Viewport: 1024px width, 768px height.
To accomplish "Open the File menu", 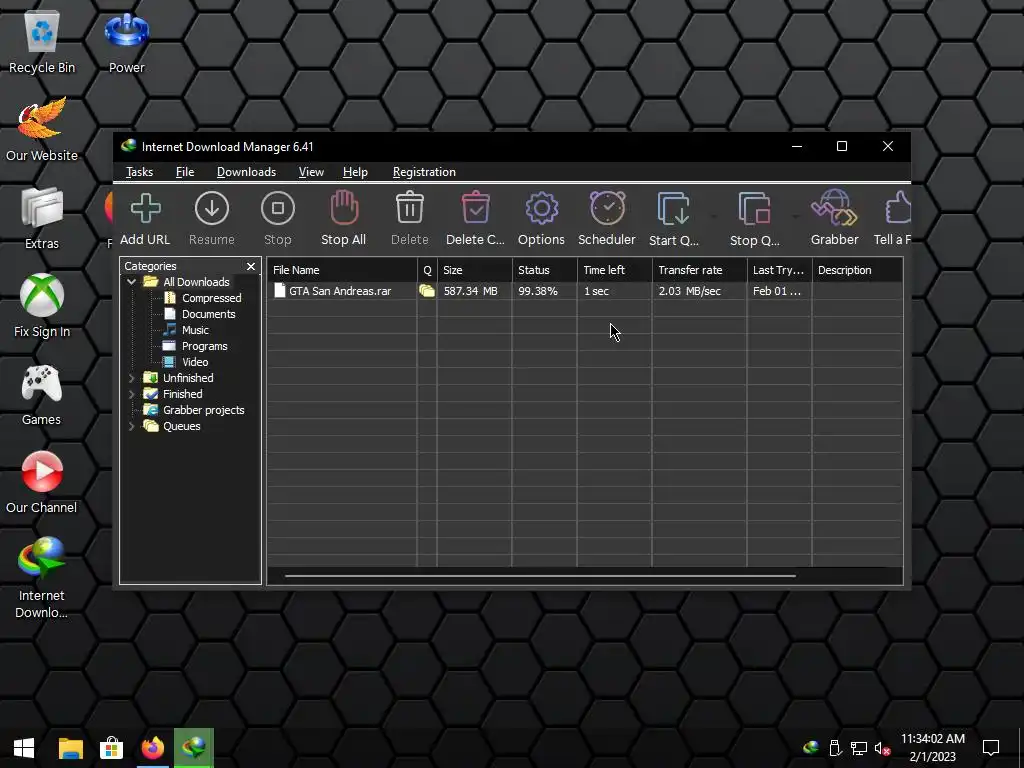I will coord(185,172).
